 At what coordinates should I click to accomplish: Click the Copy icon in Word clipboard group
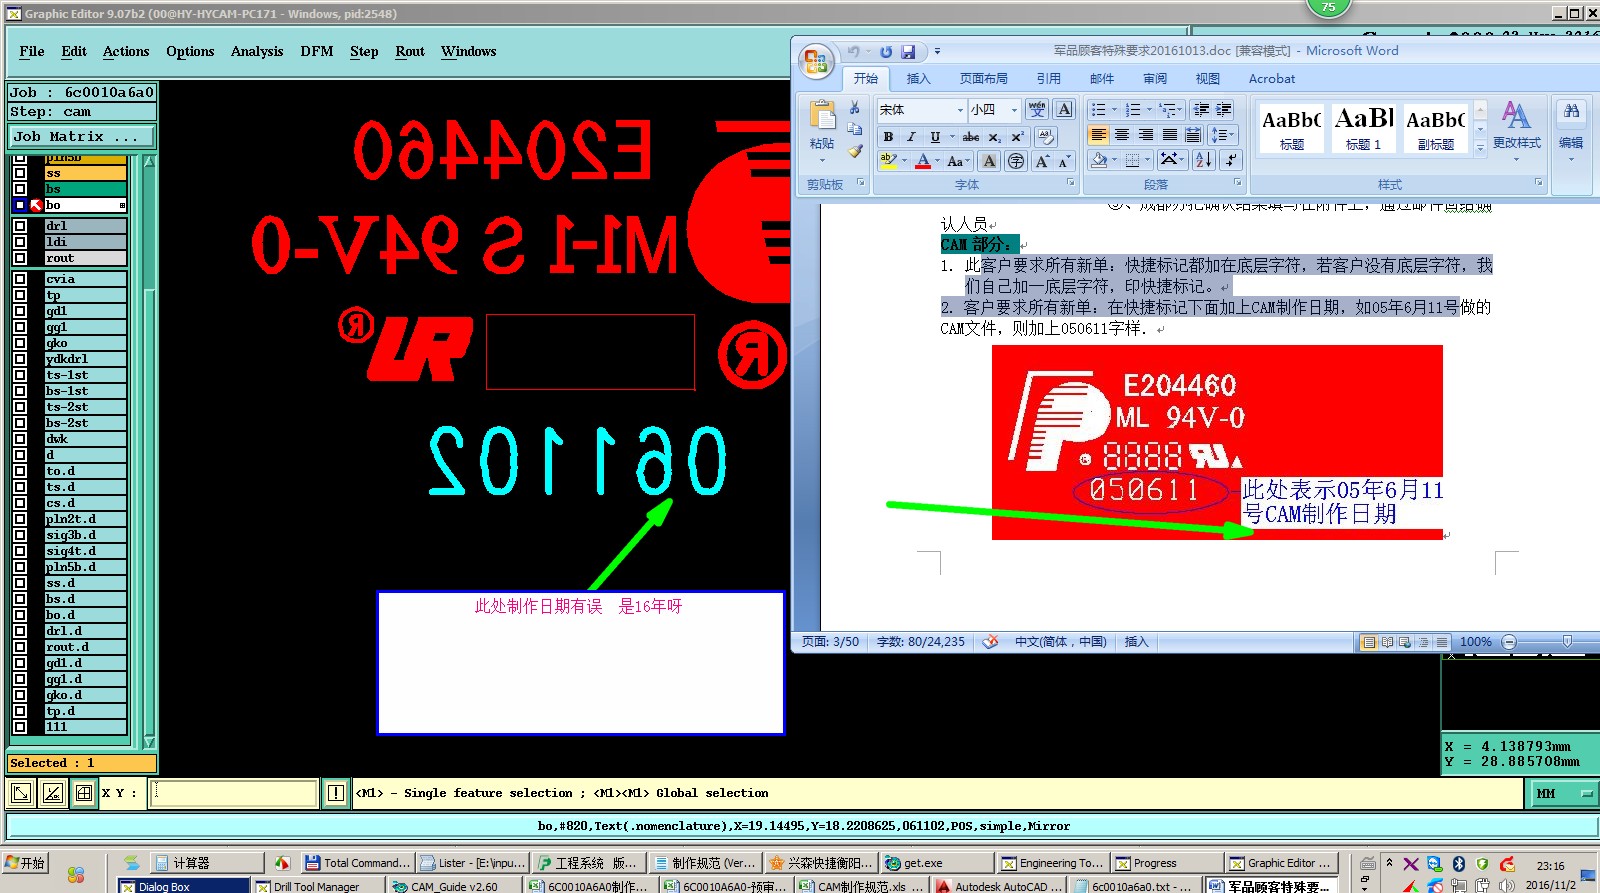(854, 129)
